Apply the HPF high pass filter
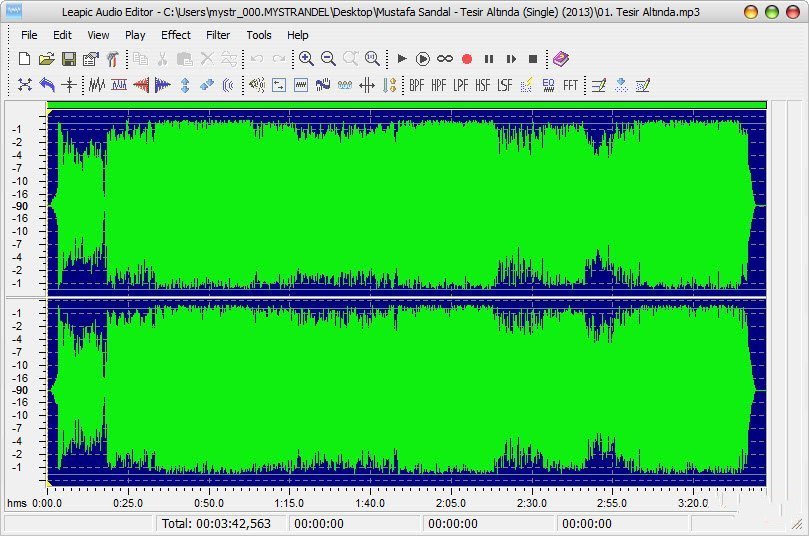Viewport: 809px width, 536px height. coord(438,85)
